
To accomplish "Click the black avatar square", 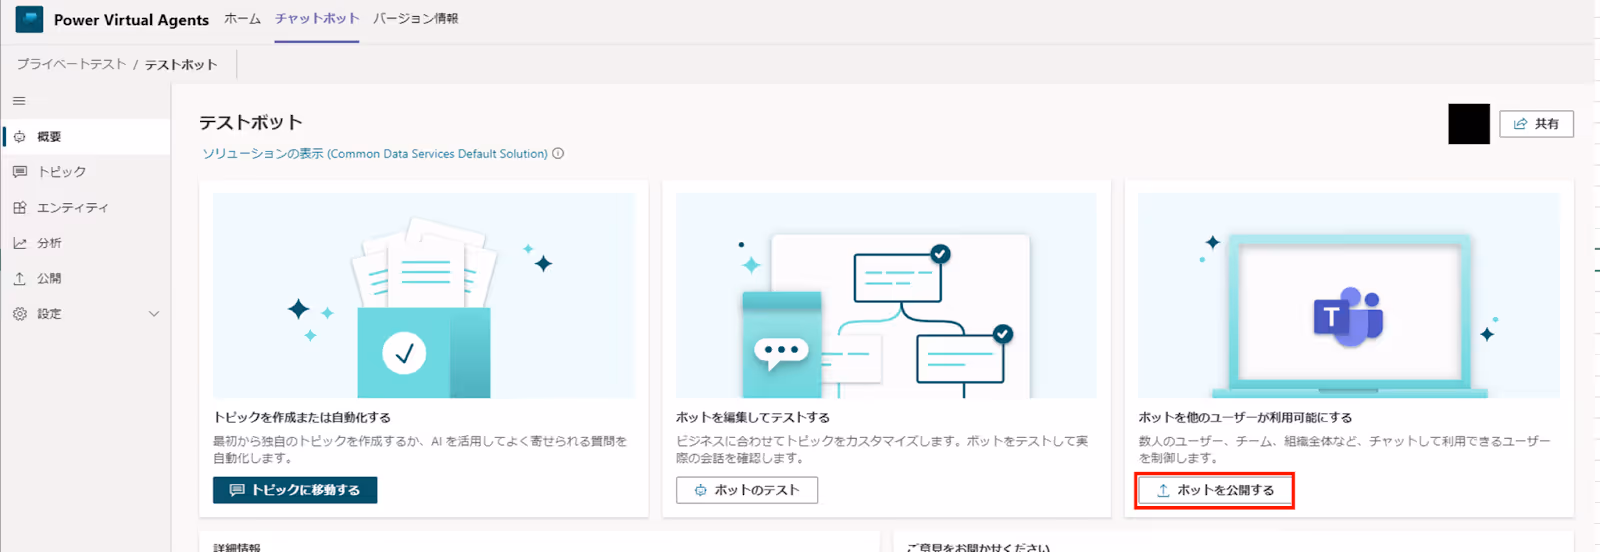I will (1469, 124).
